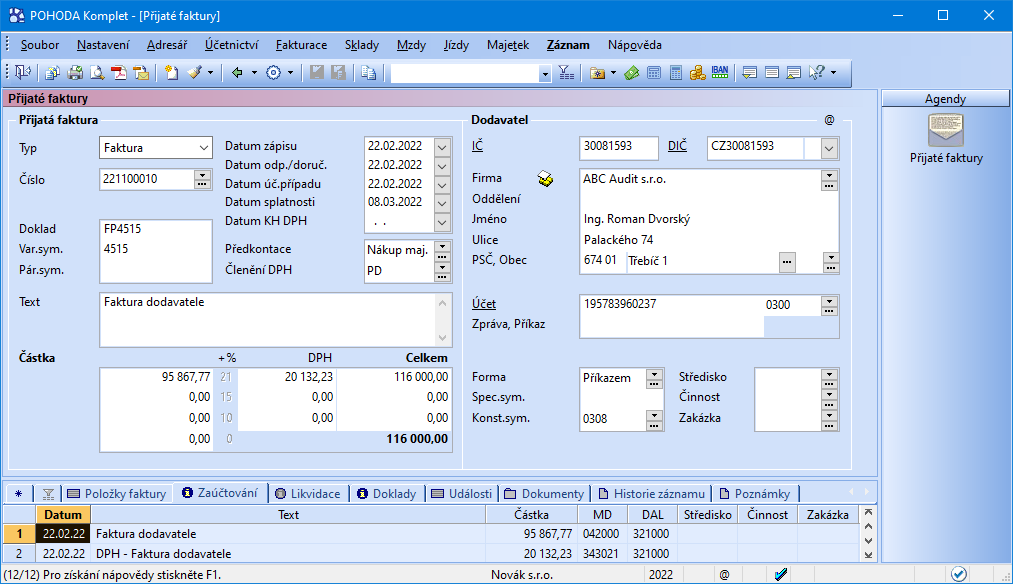The image size is (1013, 584).
Task: Click the panel with down arrow icon
Action: [749, 73]
